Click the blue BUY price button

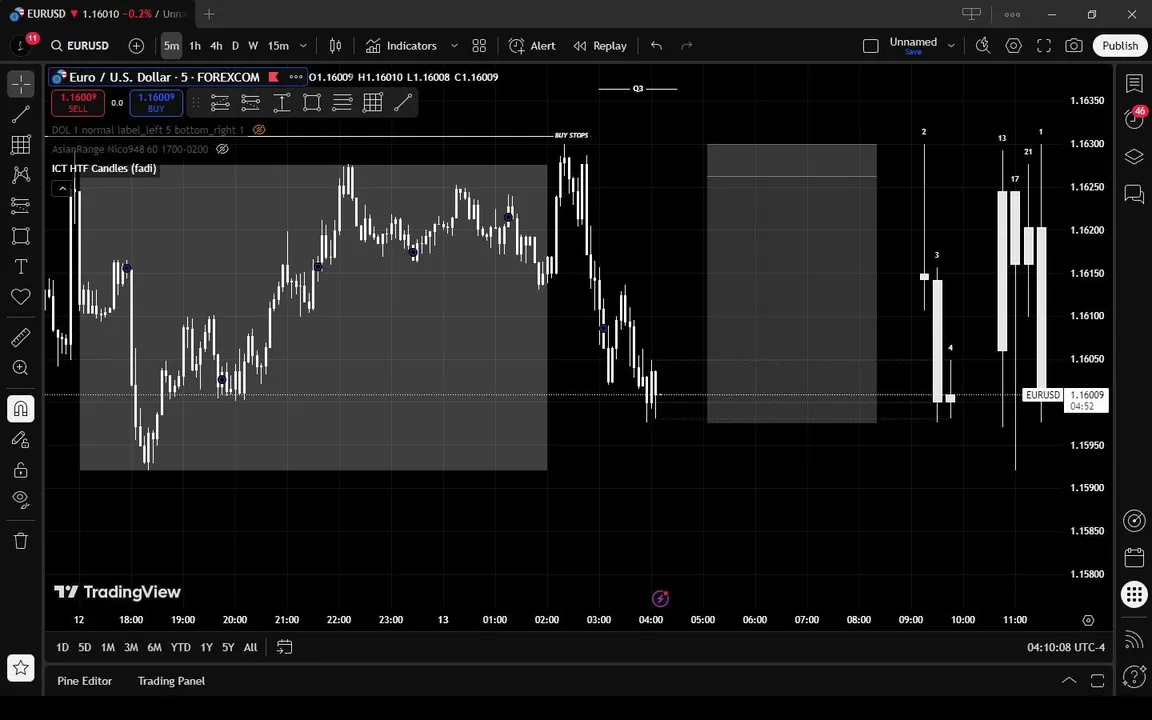pos(156,103)
